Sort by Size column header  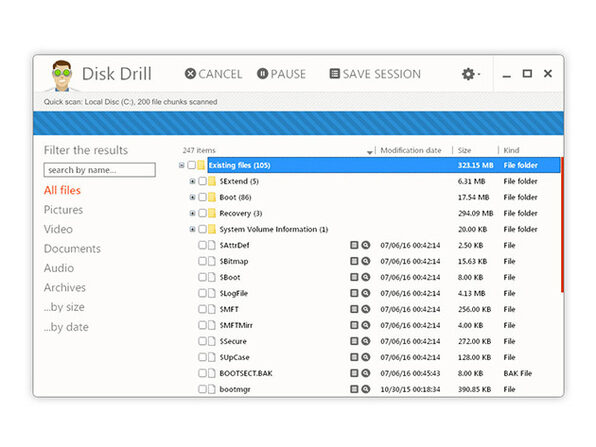(464, 151)
